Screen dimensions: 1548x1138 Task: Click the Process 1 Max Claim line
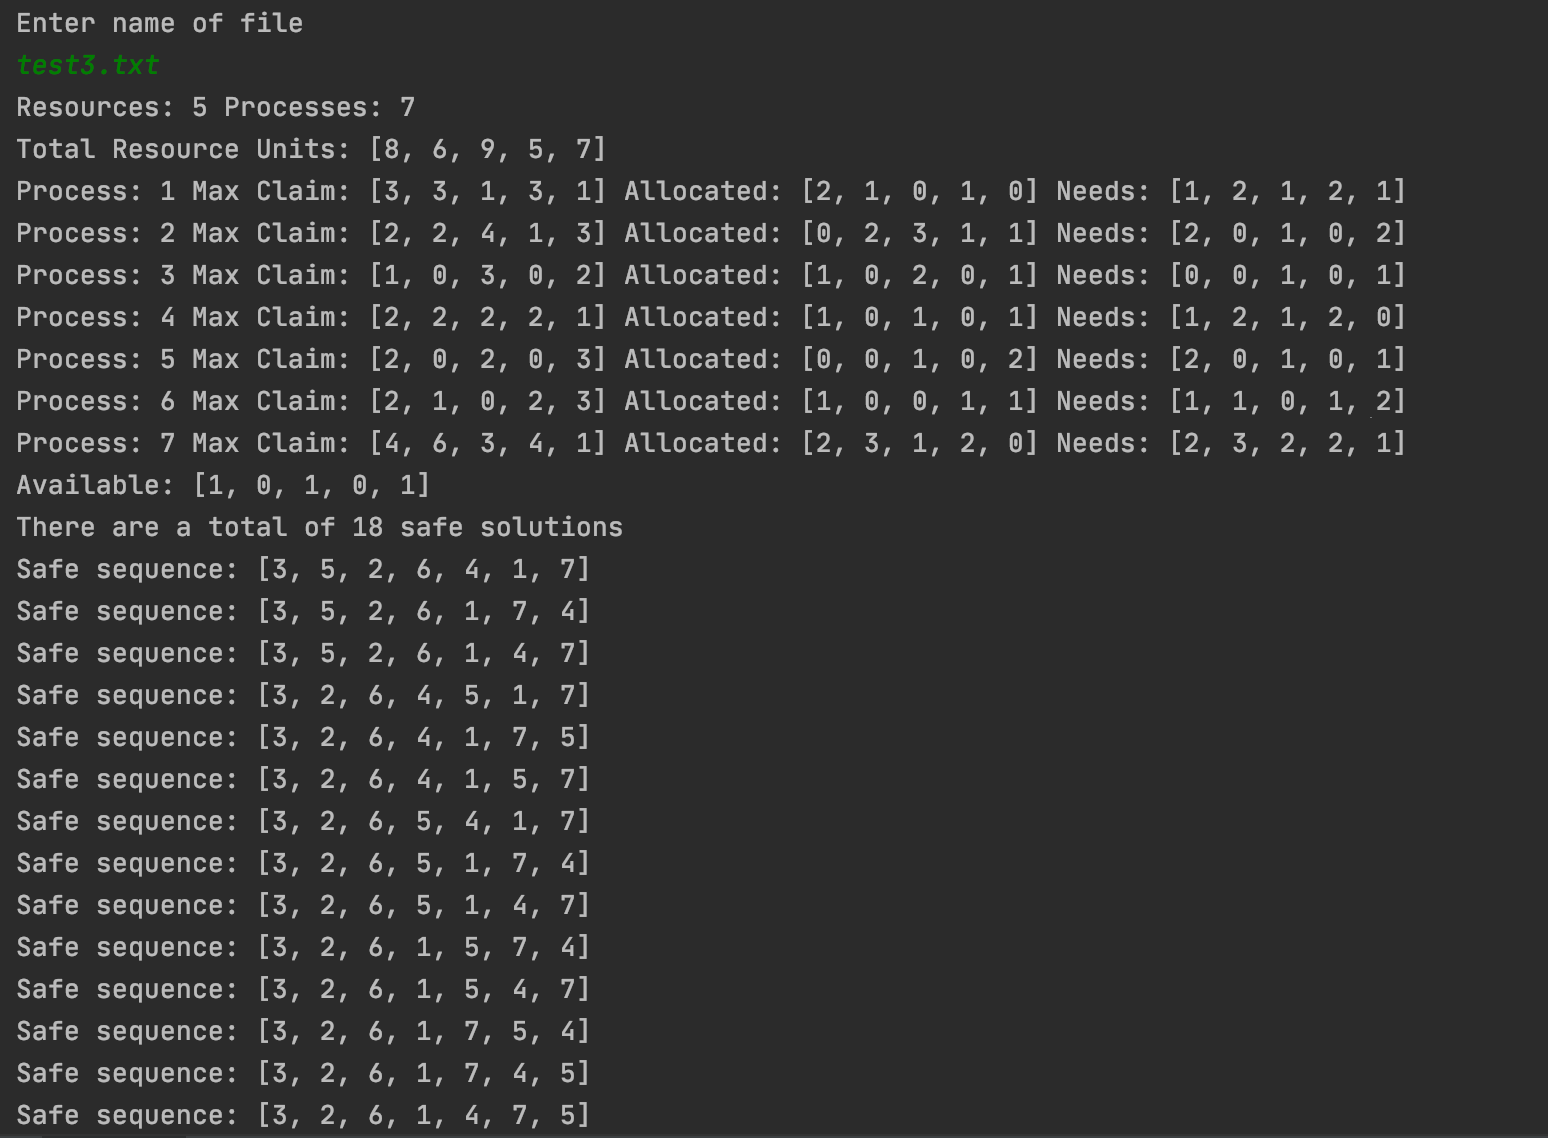pyautogui.click(x=711, y=191)
